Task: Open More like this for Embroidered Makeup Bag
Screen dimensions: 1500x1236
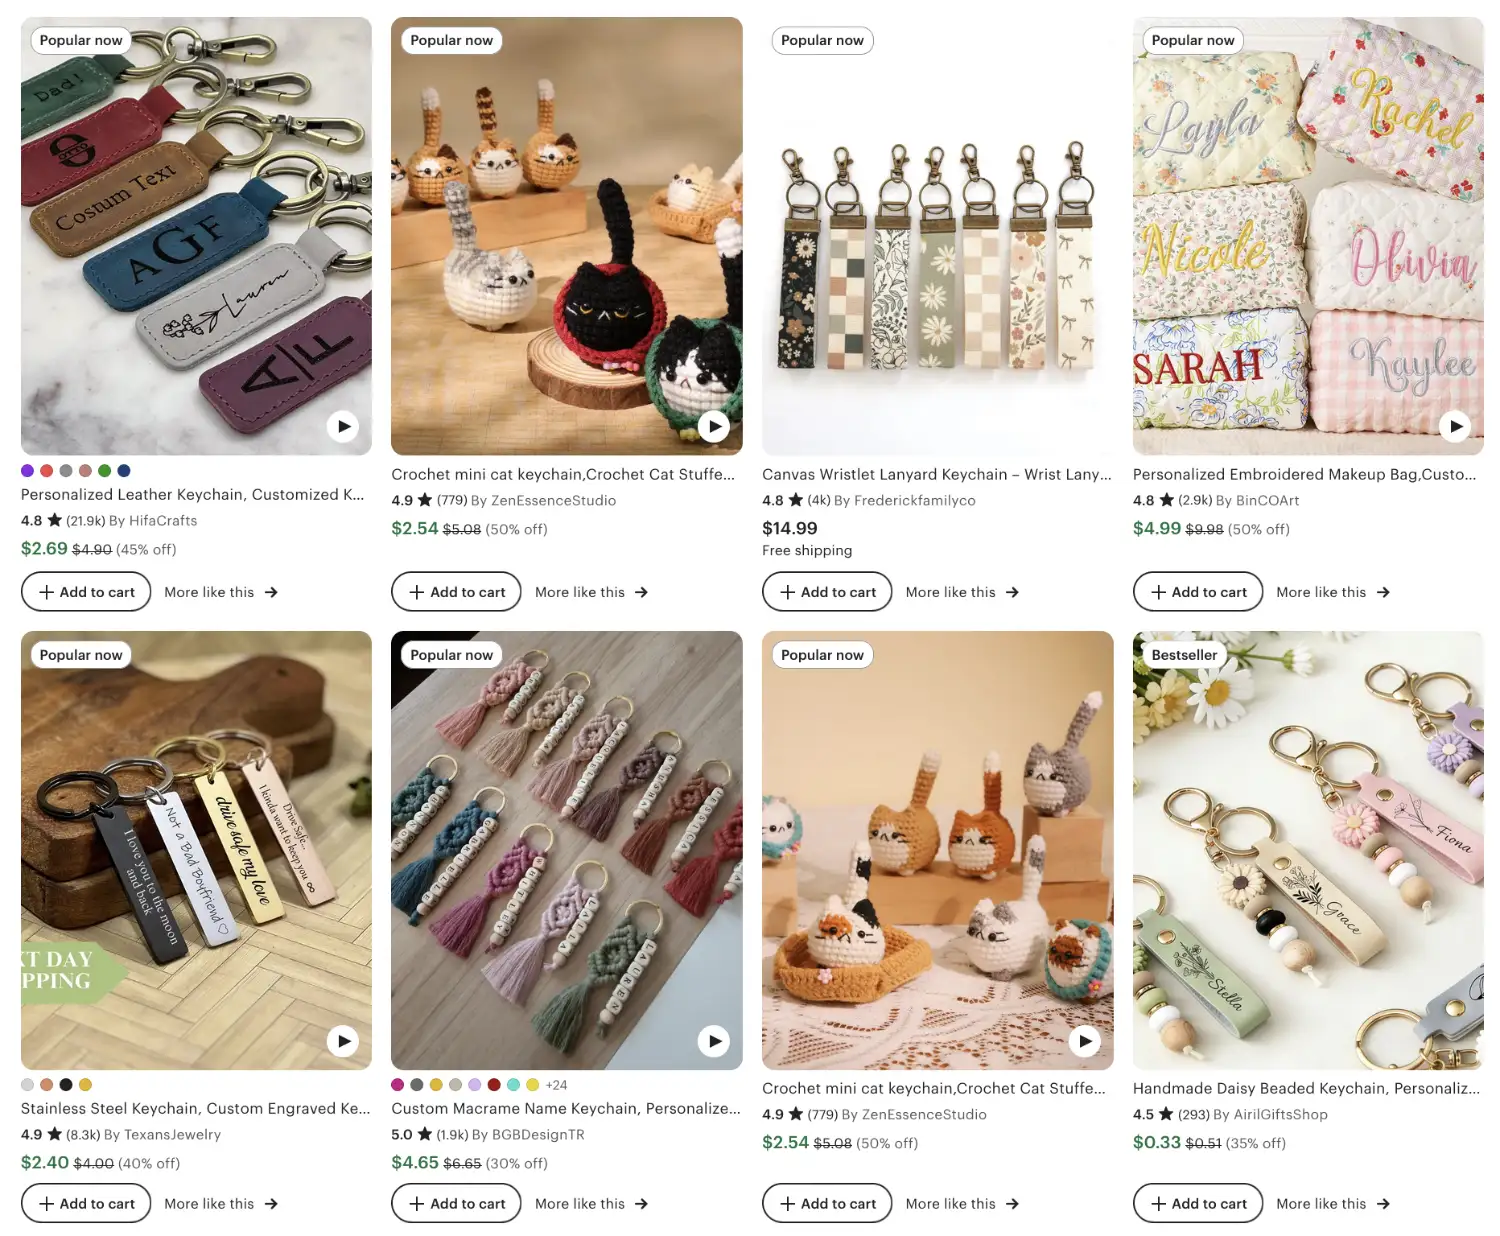Action: (x=1333, y=592)
